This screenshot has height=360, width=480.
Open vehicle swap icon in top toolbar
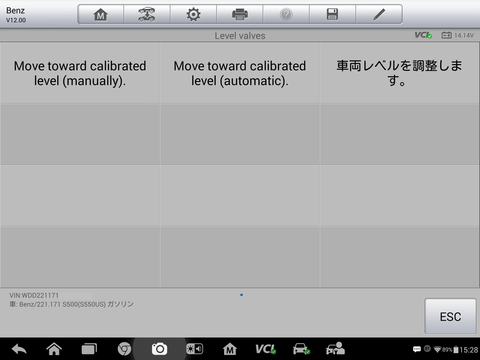[147, 14]
